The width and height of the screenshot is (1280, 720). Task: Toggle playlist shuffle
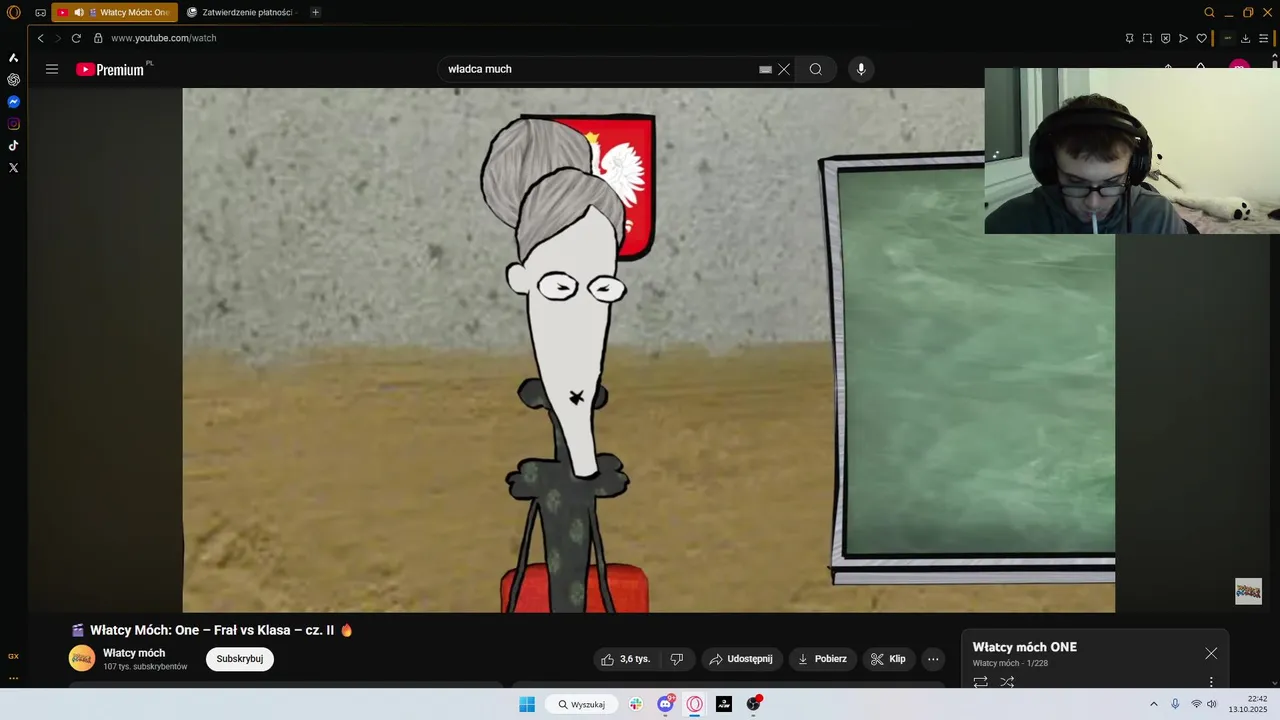(1007, 682)
